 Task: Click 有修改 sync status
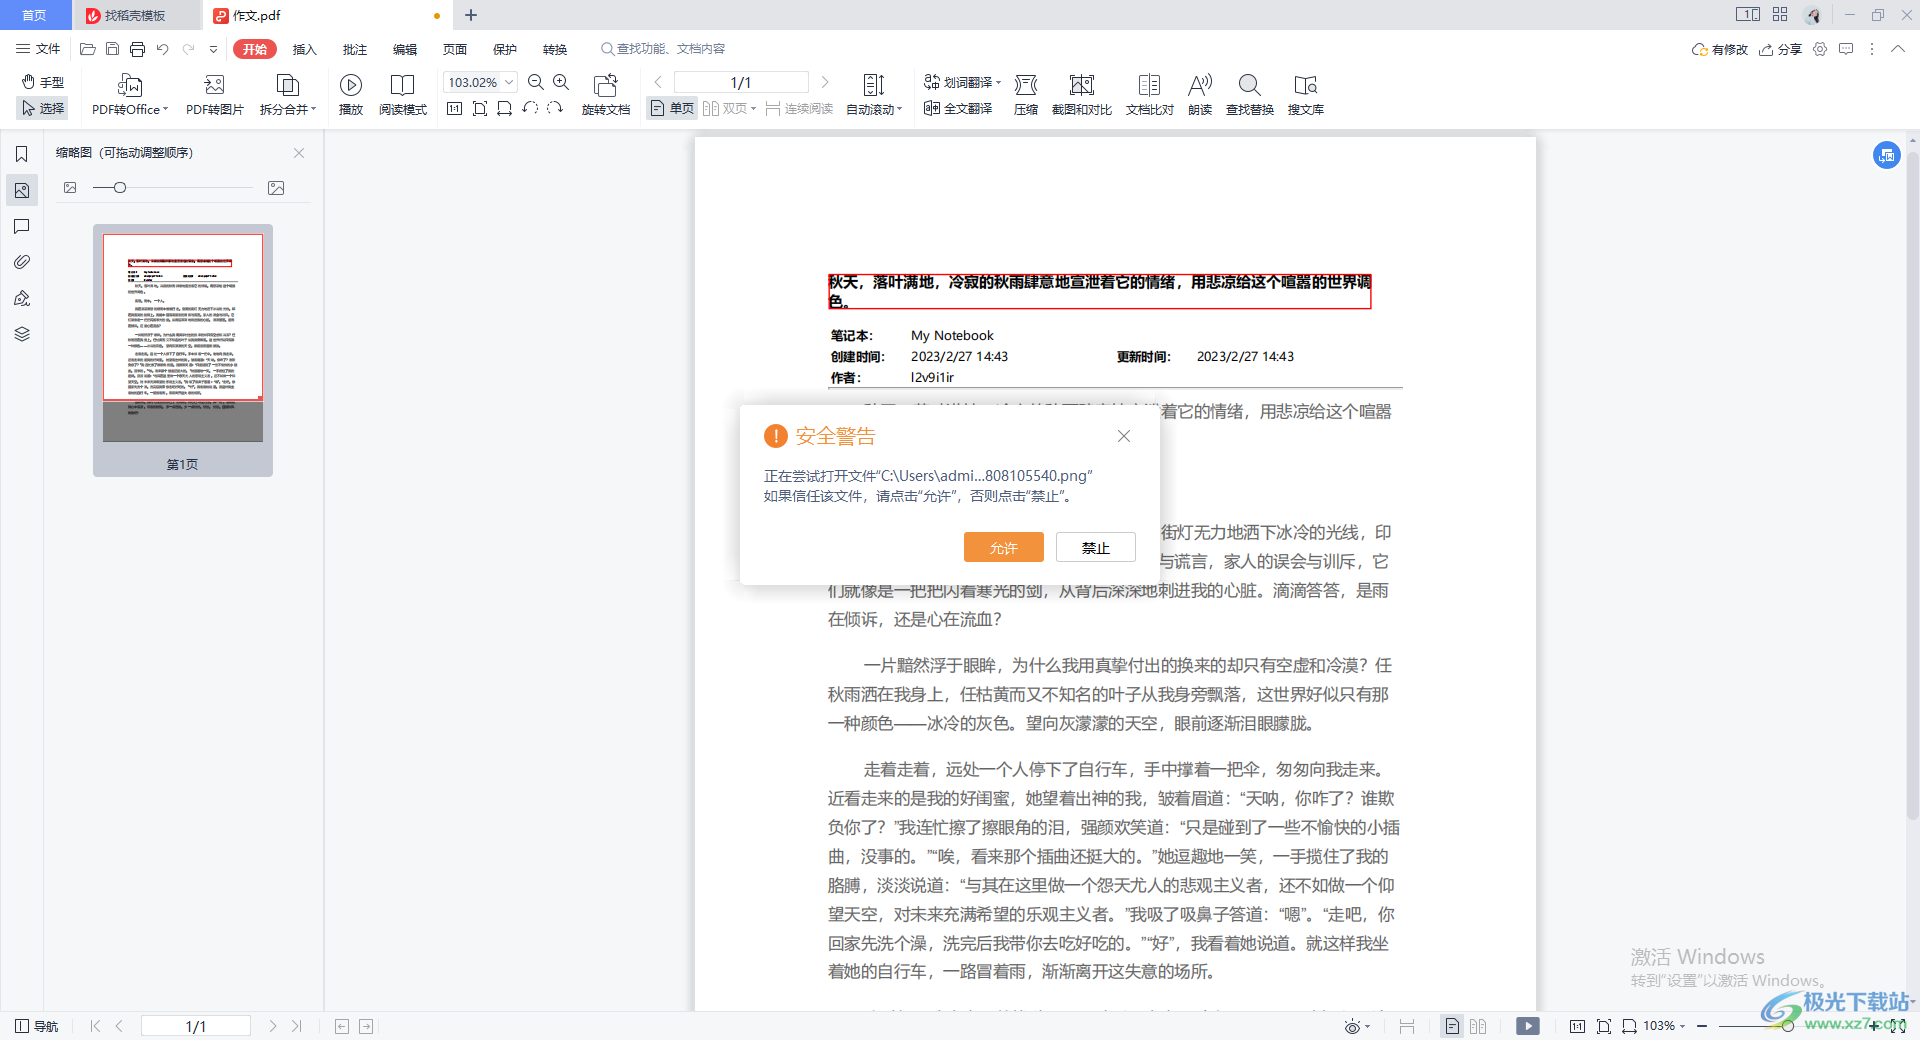tap(1720, 49)
